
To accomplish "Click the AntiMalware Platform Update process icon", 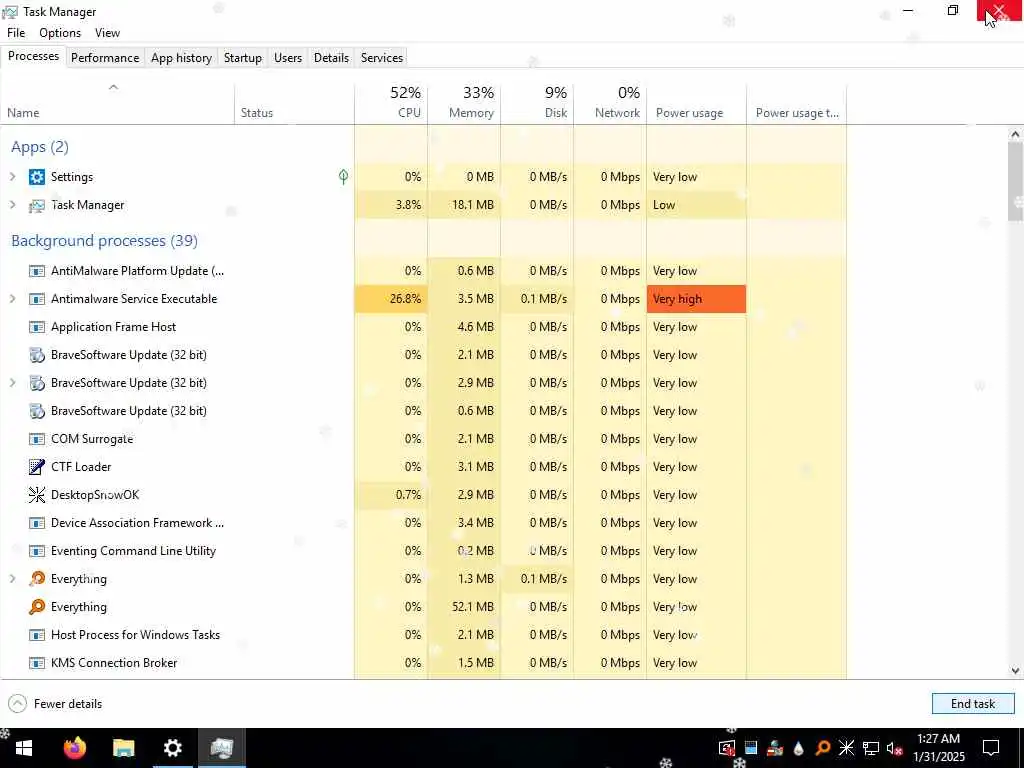I will coord(37,271).
